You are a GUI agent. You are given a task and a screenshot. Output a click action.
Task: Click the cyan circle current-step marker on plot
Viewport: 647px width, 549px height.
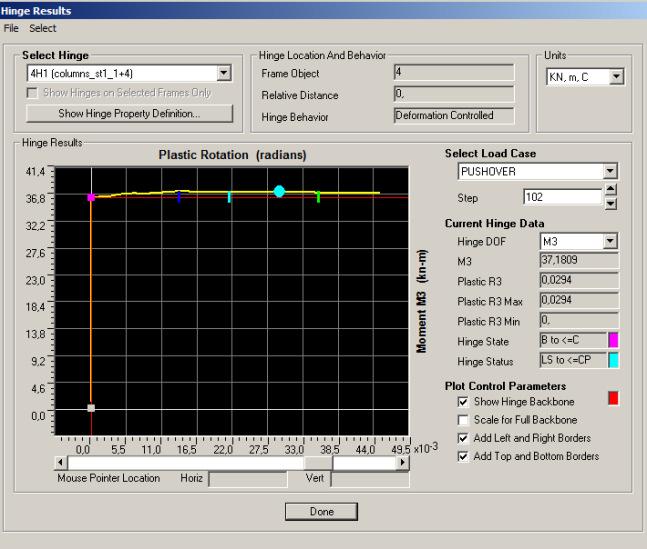(x=279, y=191)
